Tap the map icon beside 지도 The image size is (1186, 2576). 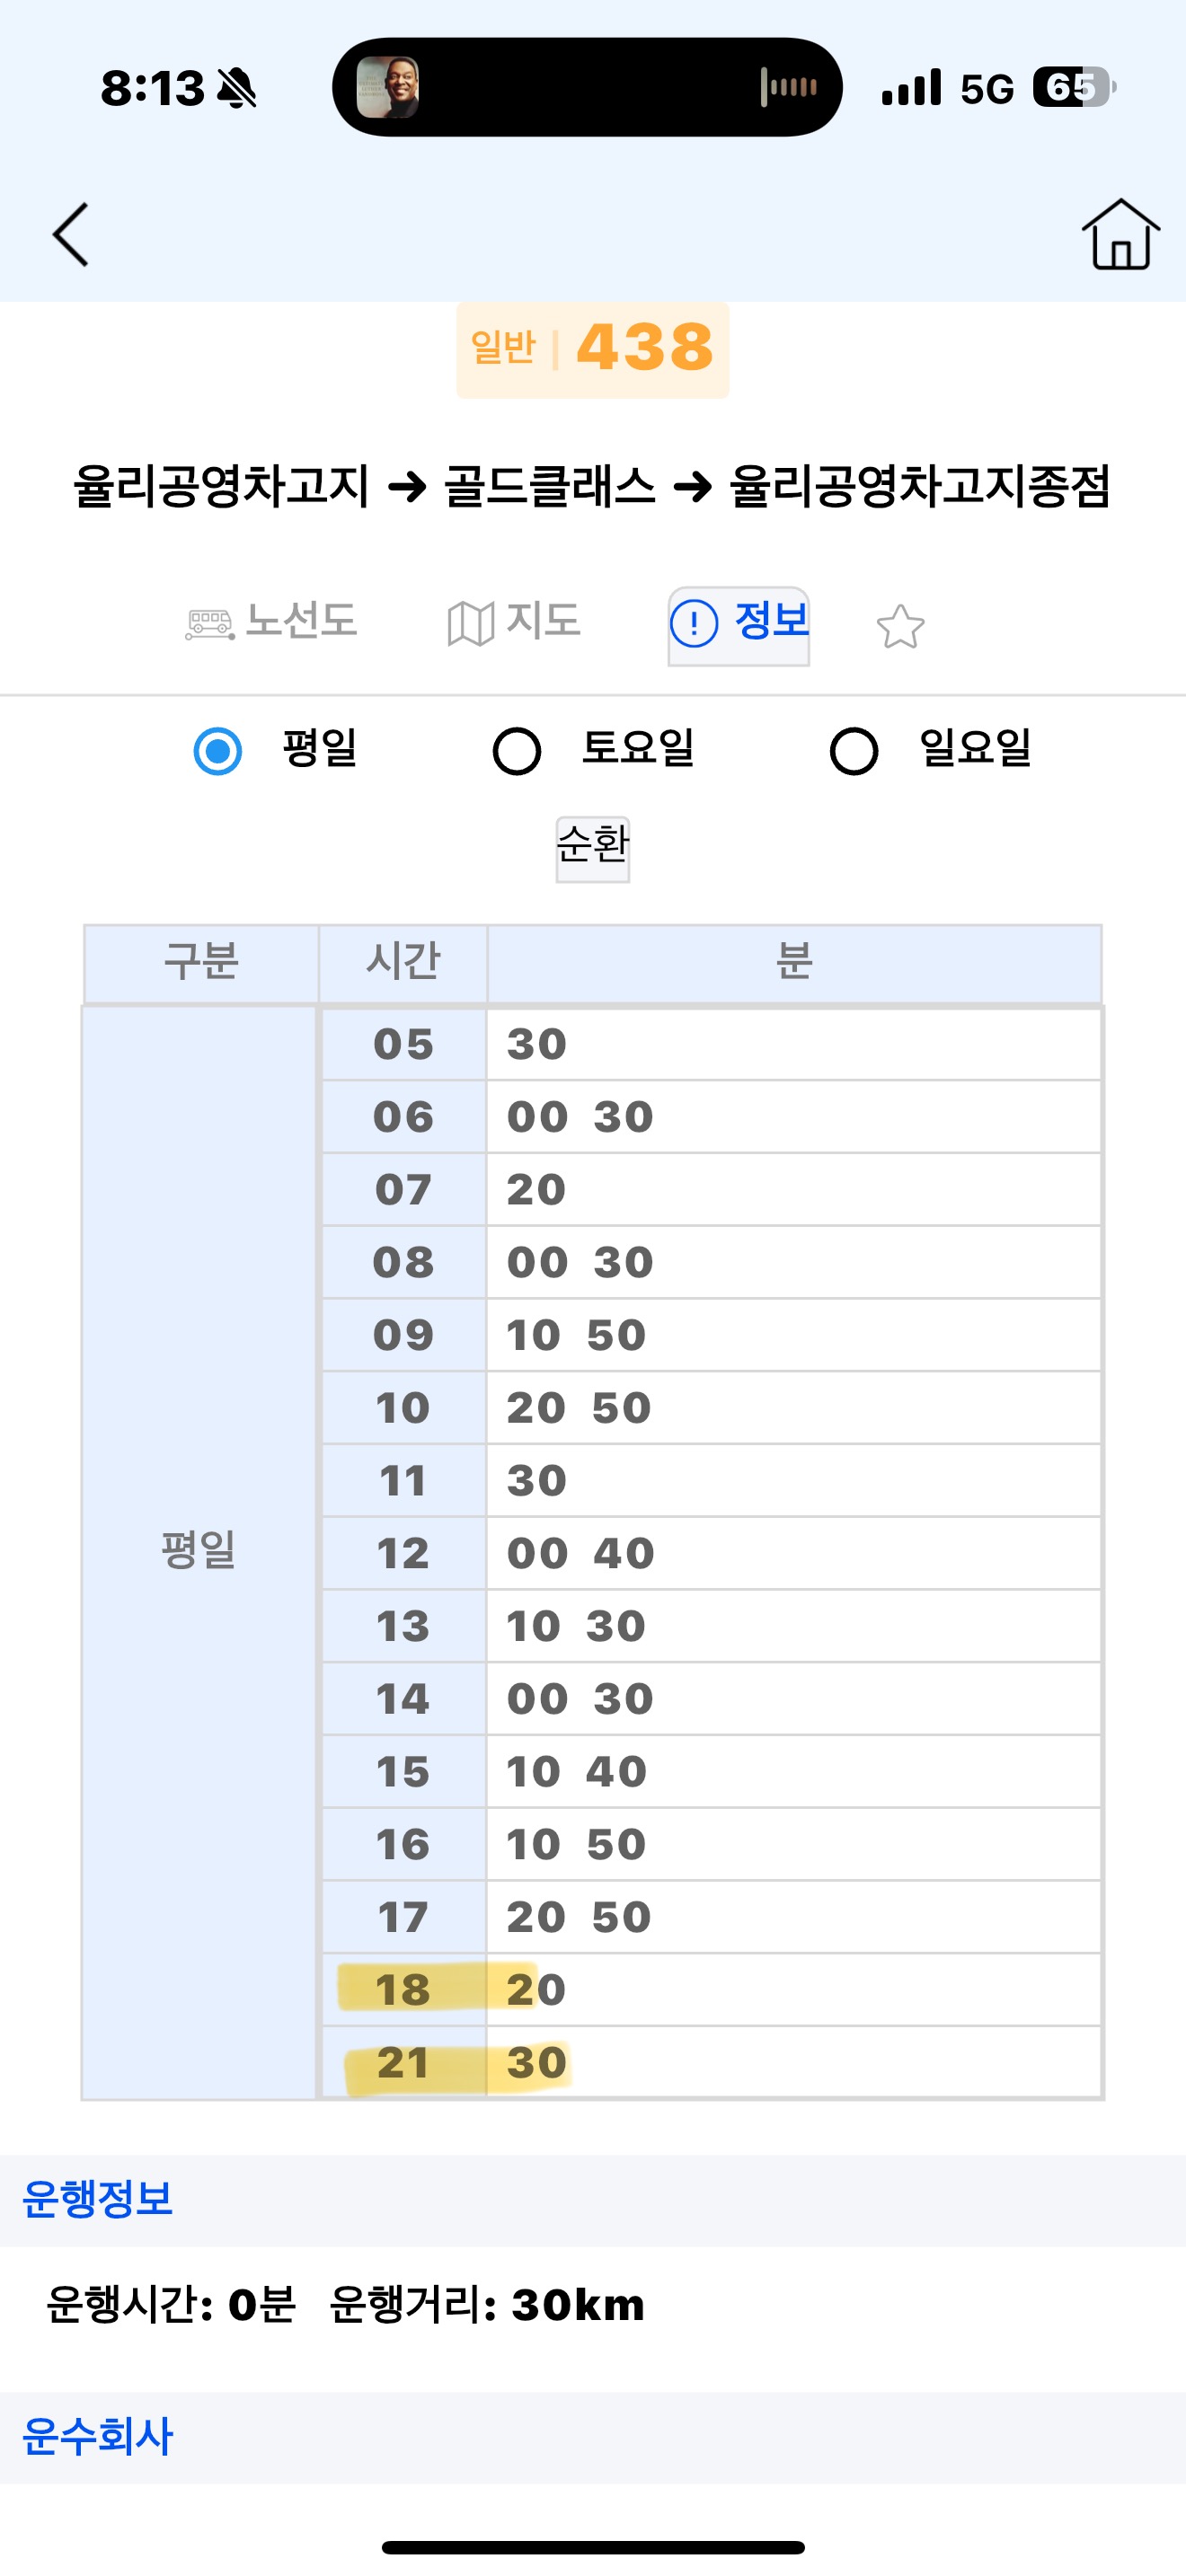[470, 625]
